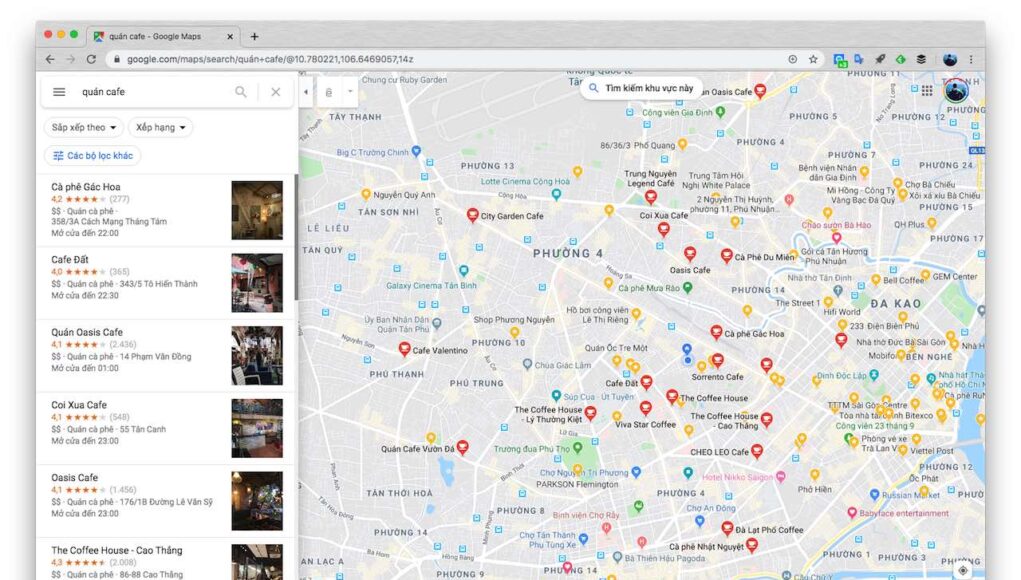Click Bệnh viện Chợ Rẫy hospital pin
Screen dimensions: 1021x580
(607, 528)
